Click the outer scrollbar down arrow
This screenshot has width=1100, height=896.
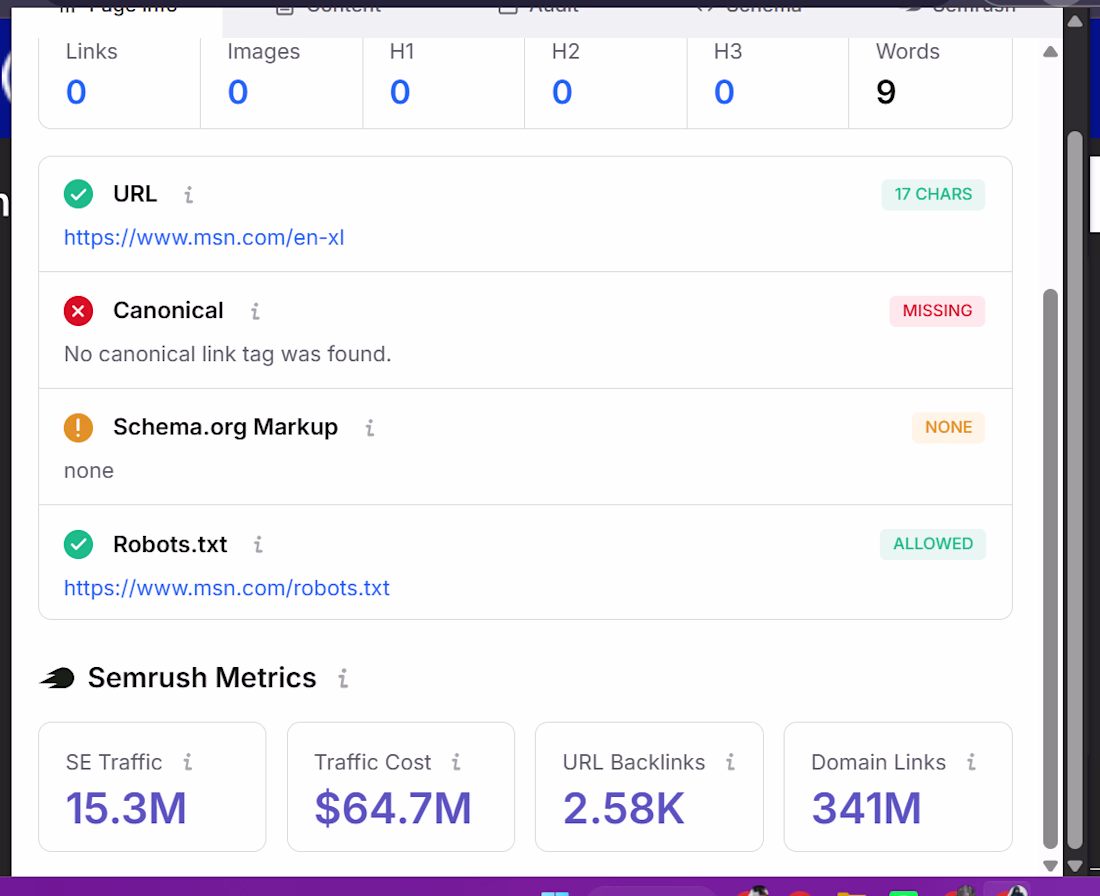tap(1075, 866)
